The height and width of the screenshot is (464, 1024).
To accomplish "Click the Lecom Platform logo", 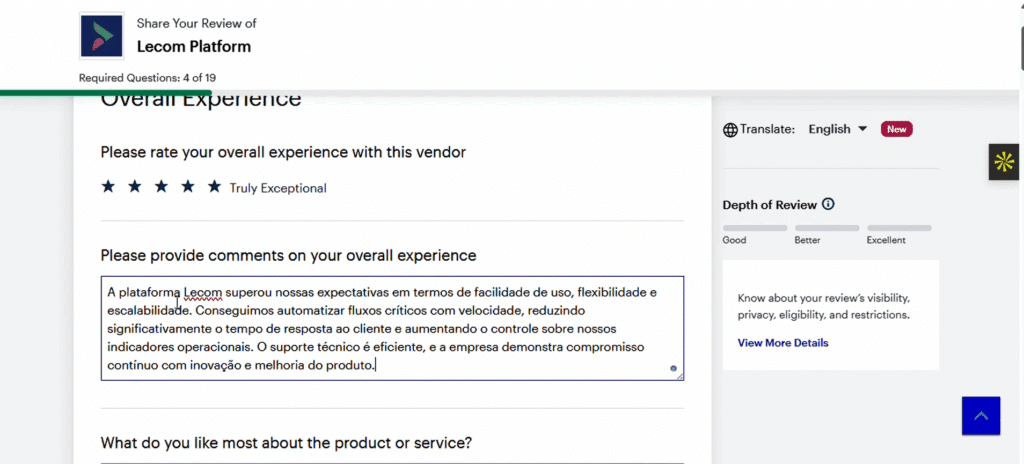I will tap(101, 37).
